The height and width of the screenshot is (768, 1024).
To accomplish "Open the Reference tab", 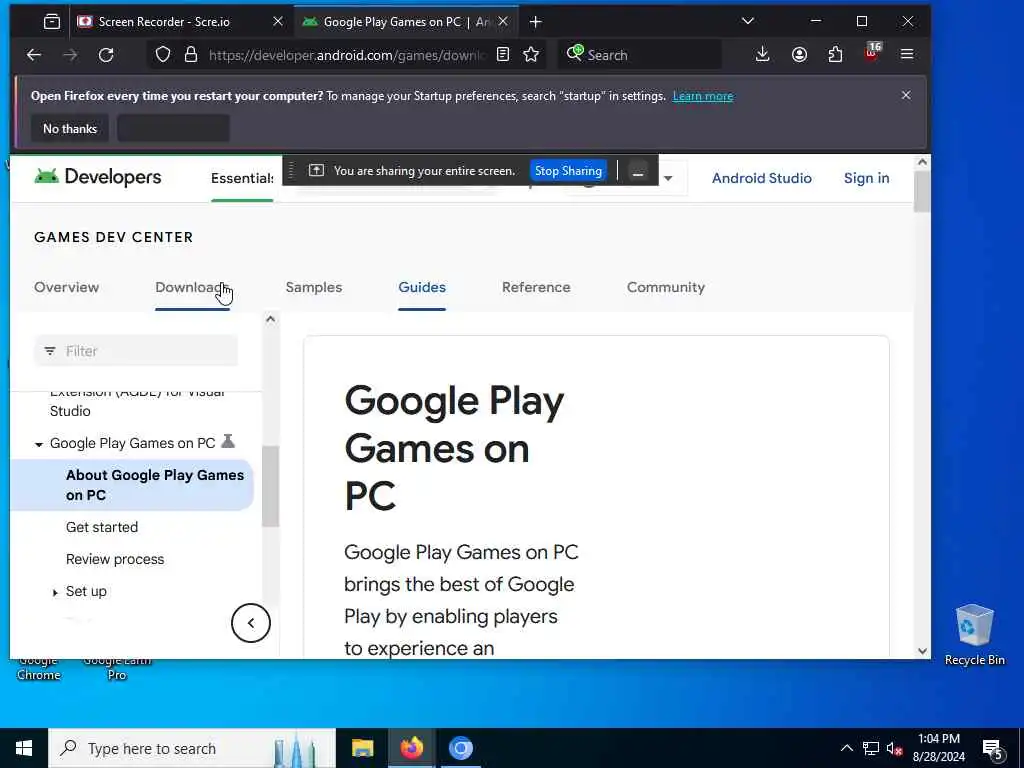I will pos(536,287).
